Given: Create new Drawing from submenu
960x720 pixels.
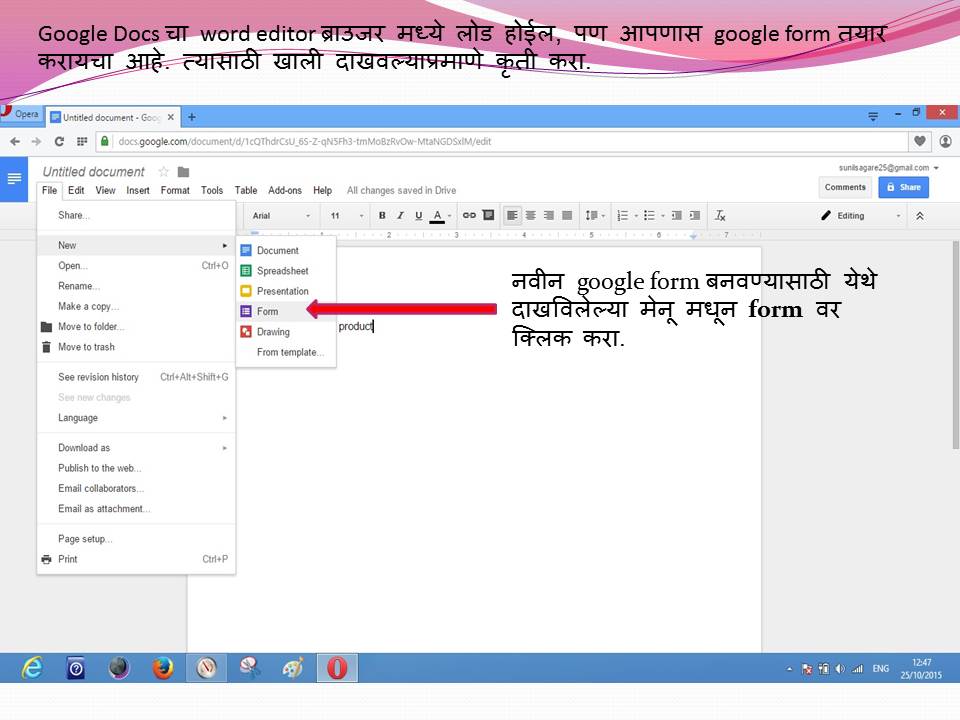Looking at the screenshot, I should (286, 332).
